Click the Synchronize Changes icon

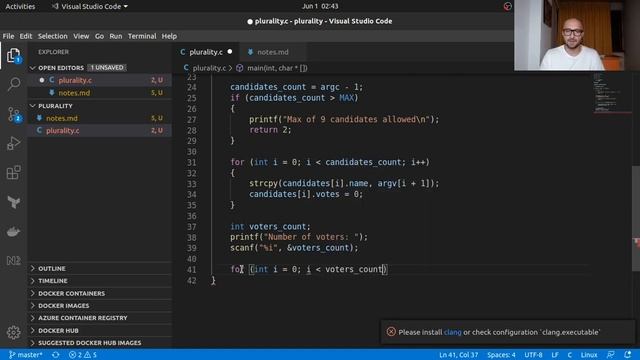click(56, 355)
